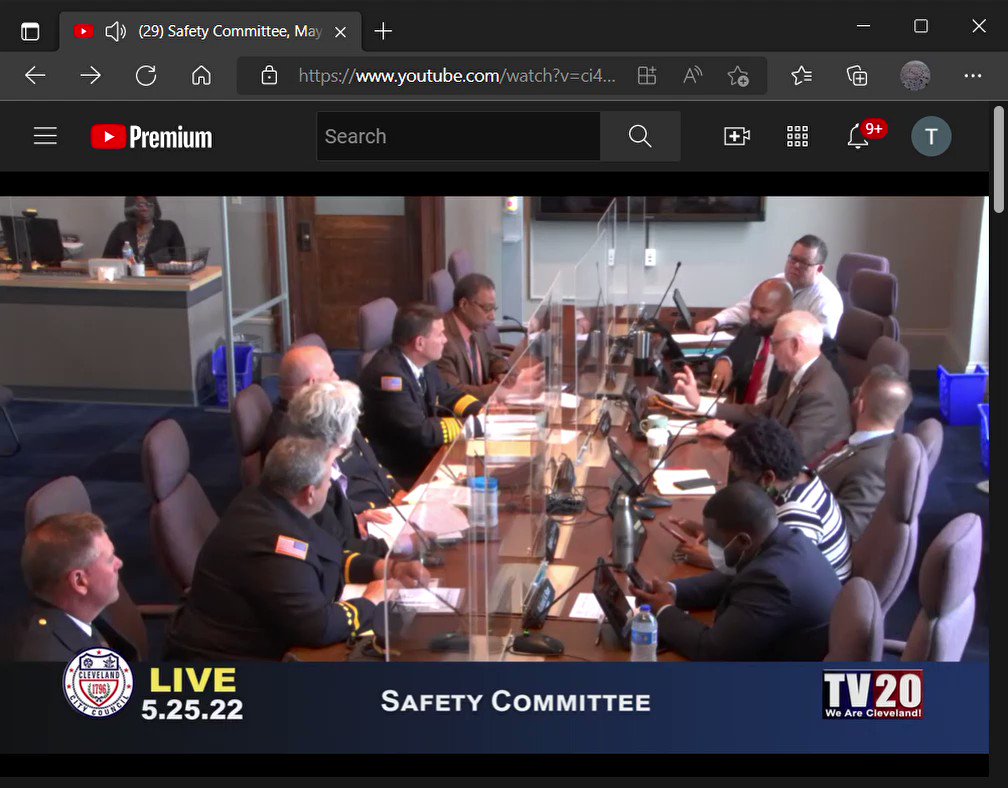The width and height of the screenshot is (1008, 788).
Task: Open browser Settings and more menu
Action: (973, 76)
